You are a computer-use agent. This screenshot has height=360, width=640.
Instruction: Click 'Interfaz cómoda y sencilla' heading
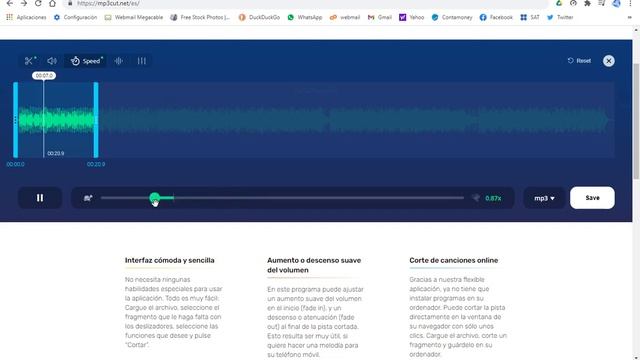tap(169, 260)
